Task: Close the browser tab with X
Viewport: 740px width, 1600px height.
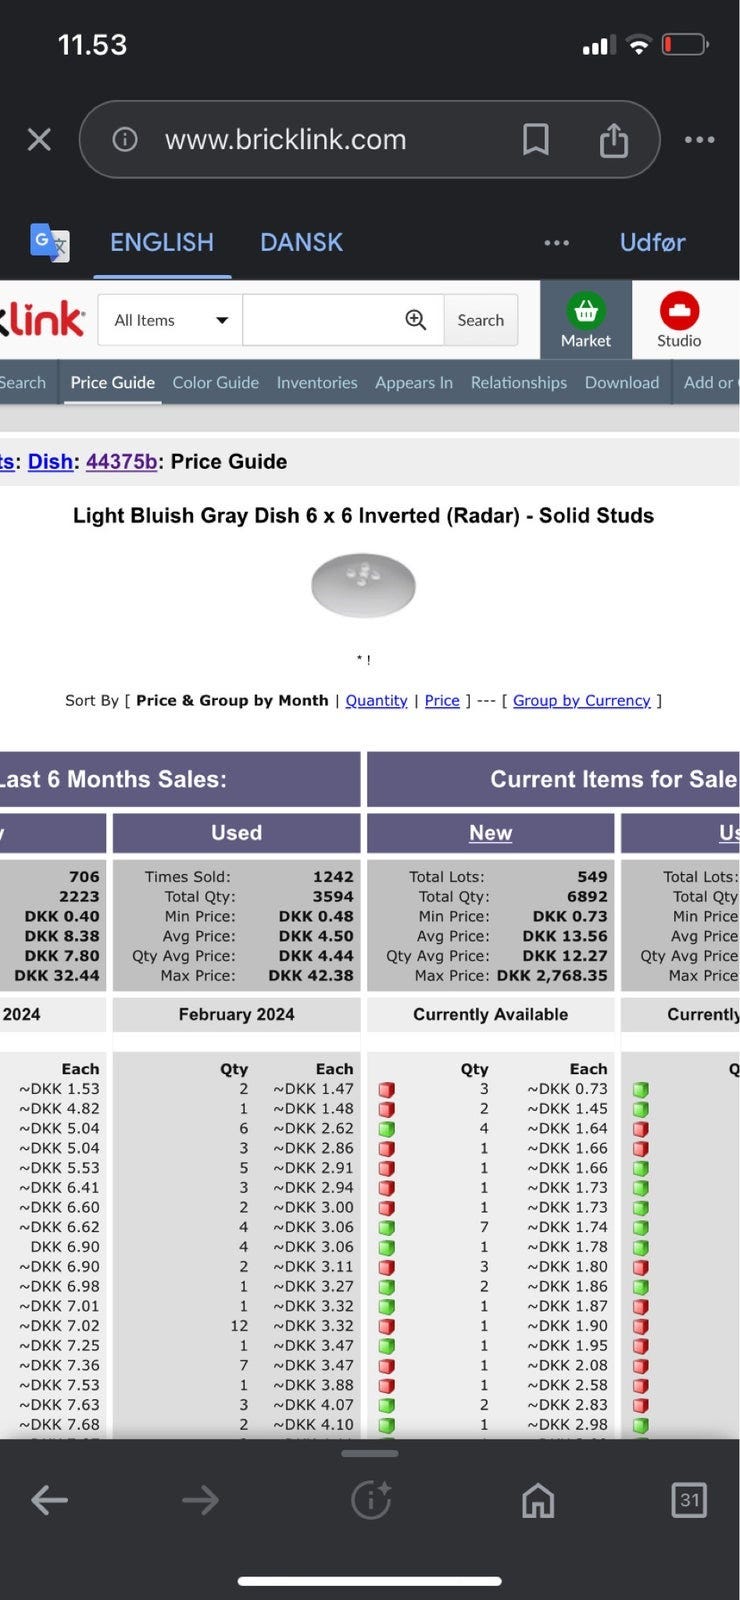Action: click(x=39, y=139)
